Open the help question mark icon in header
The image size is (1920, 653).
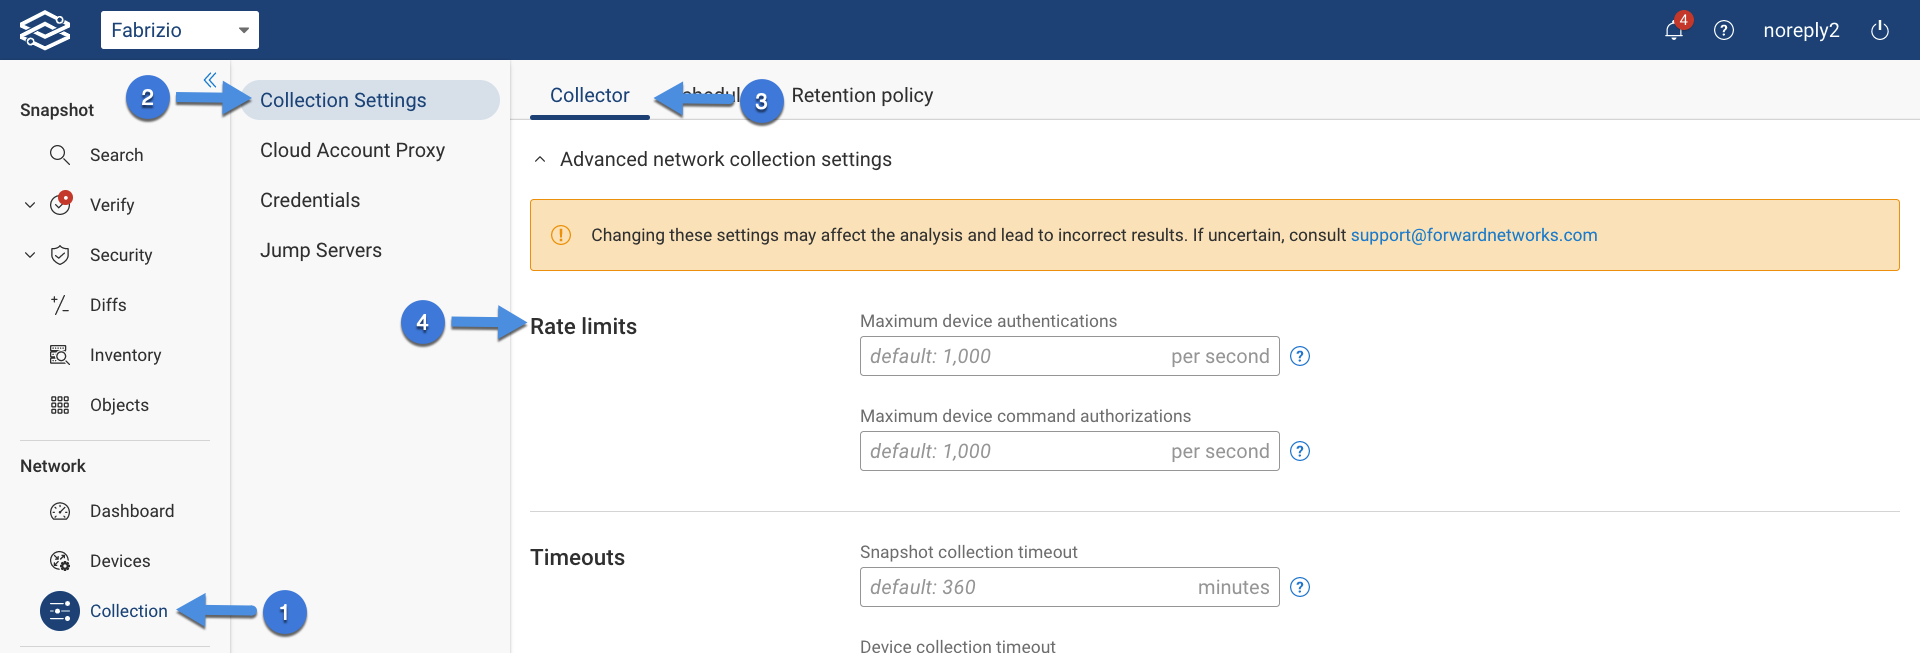pyautogui.click(x=1724, y=30)
